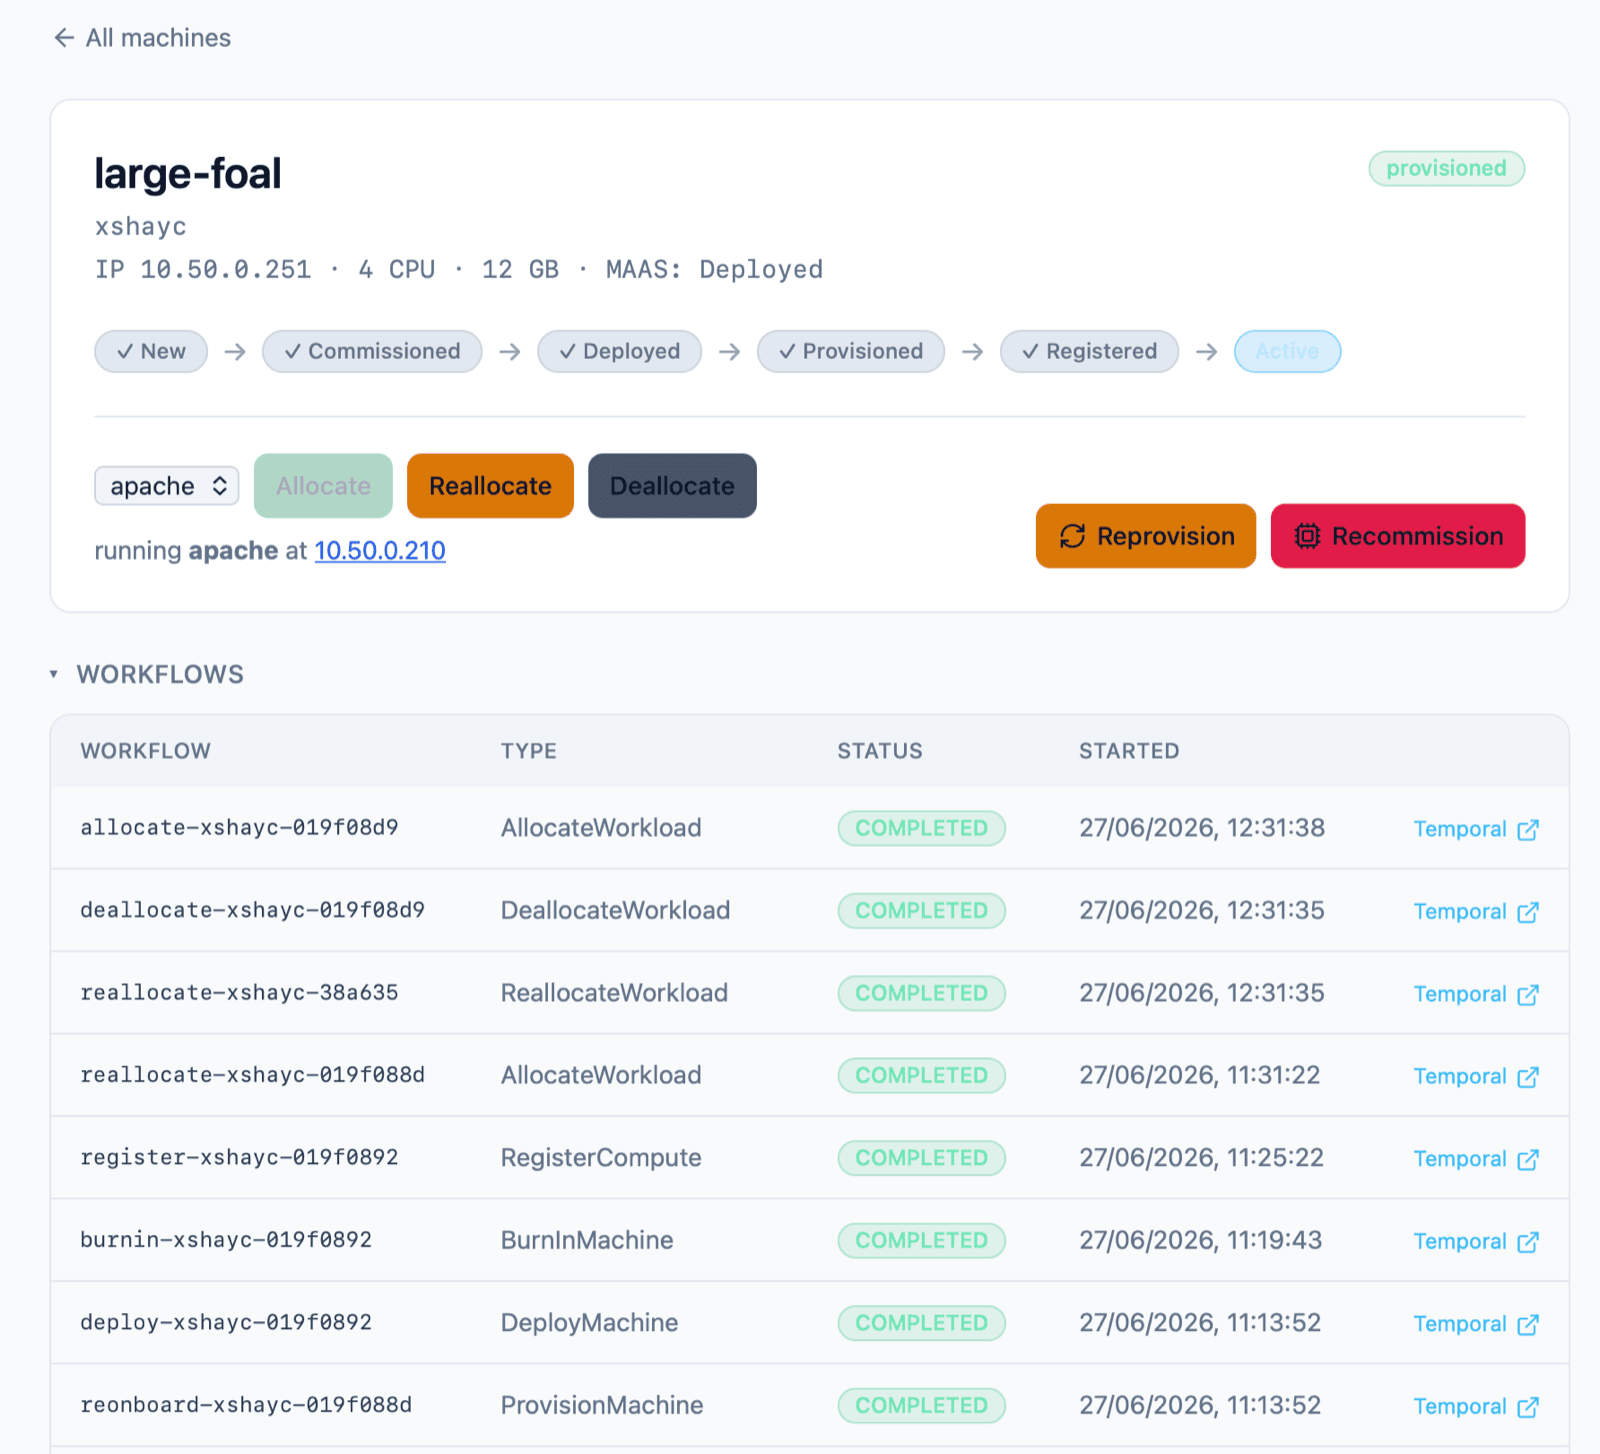
Task: Select workflow name deploy-xshayc-019f0892
Action: coord(226,1323)
